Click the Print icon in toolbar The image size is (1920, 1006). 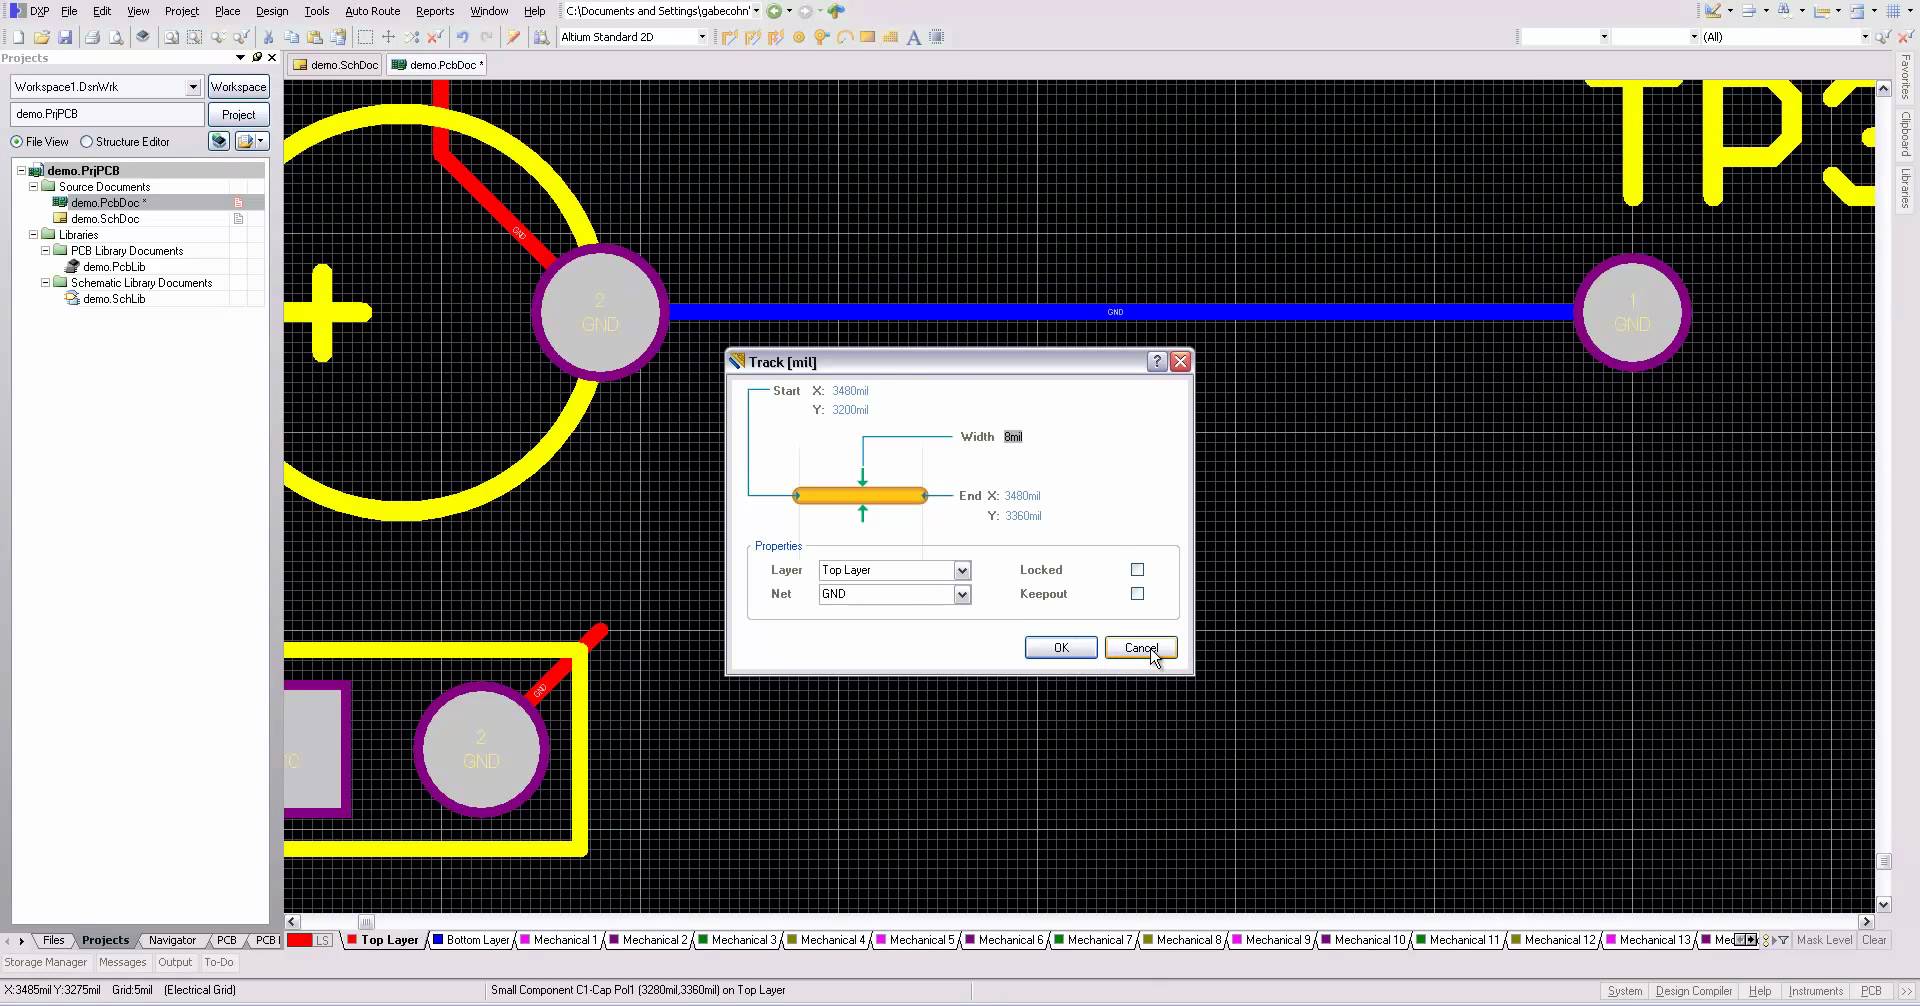point(92,37)
